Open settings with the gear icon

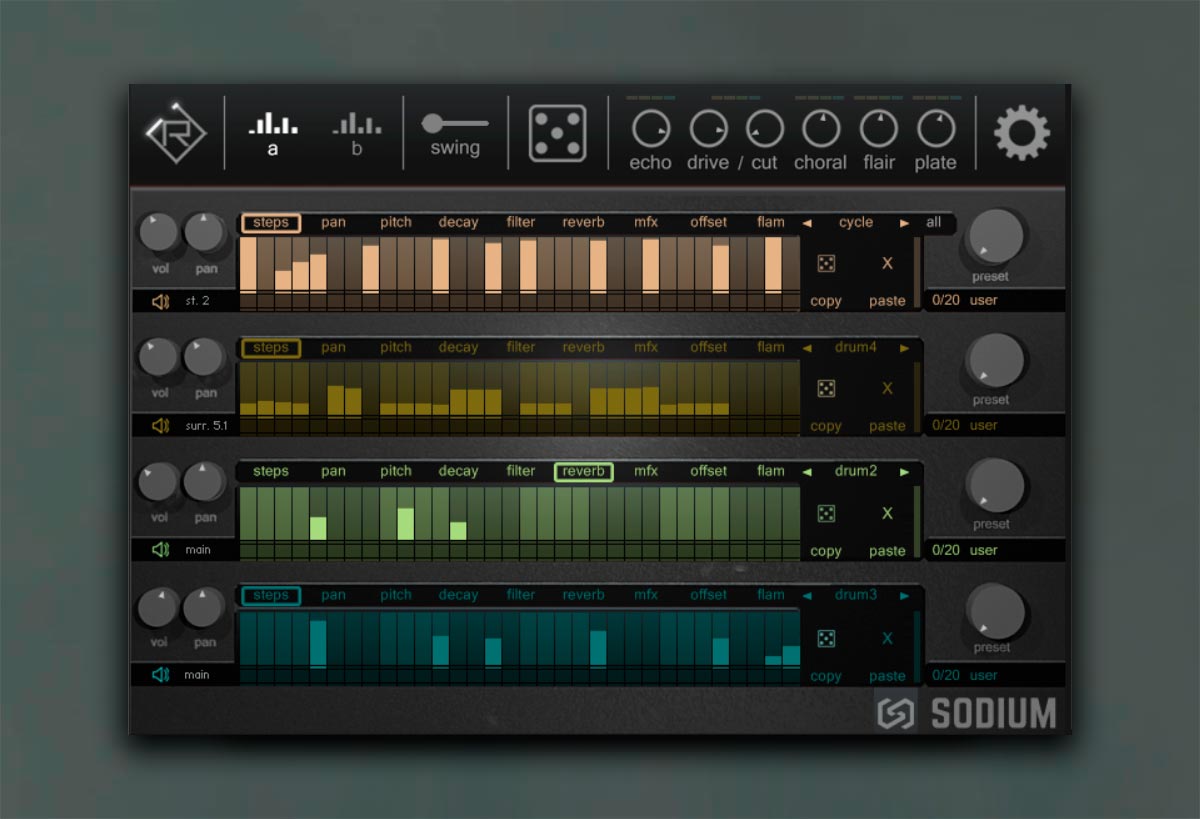pos(1022,133)
